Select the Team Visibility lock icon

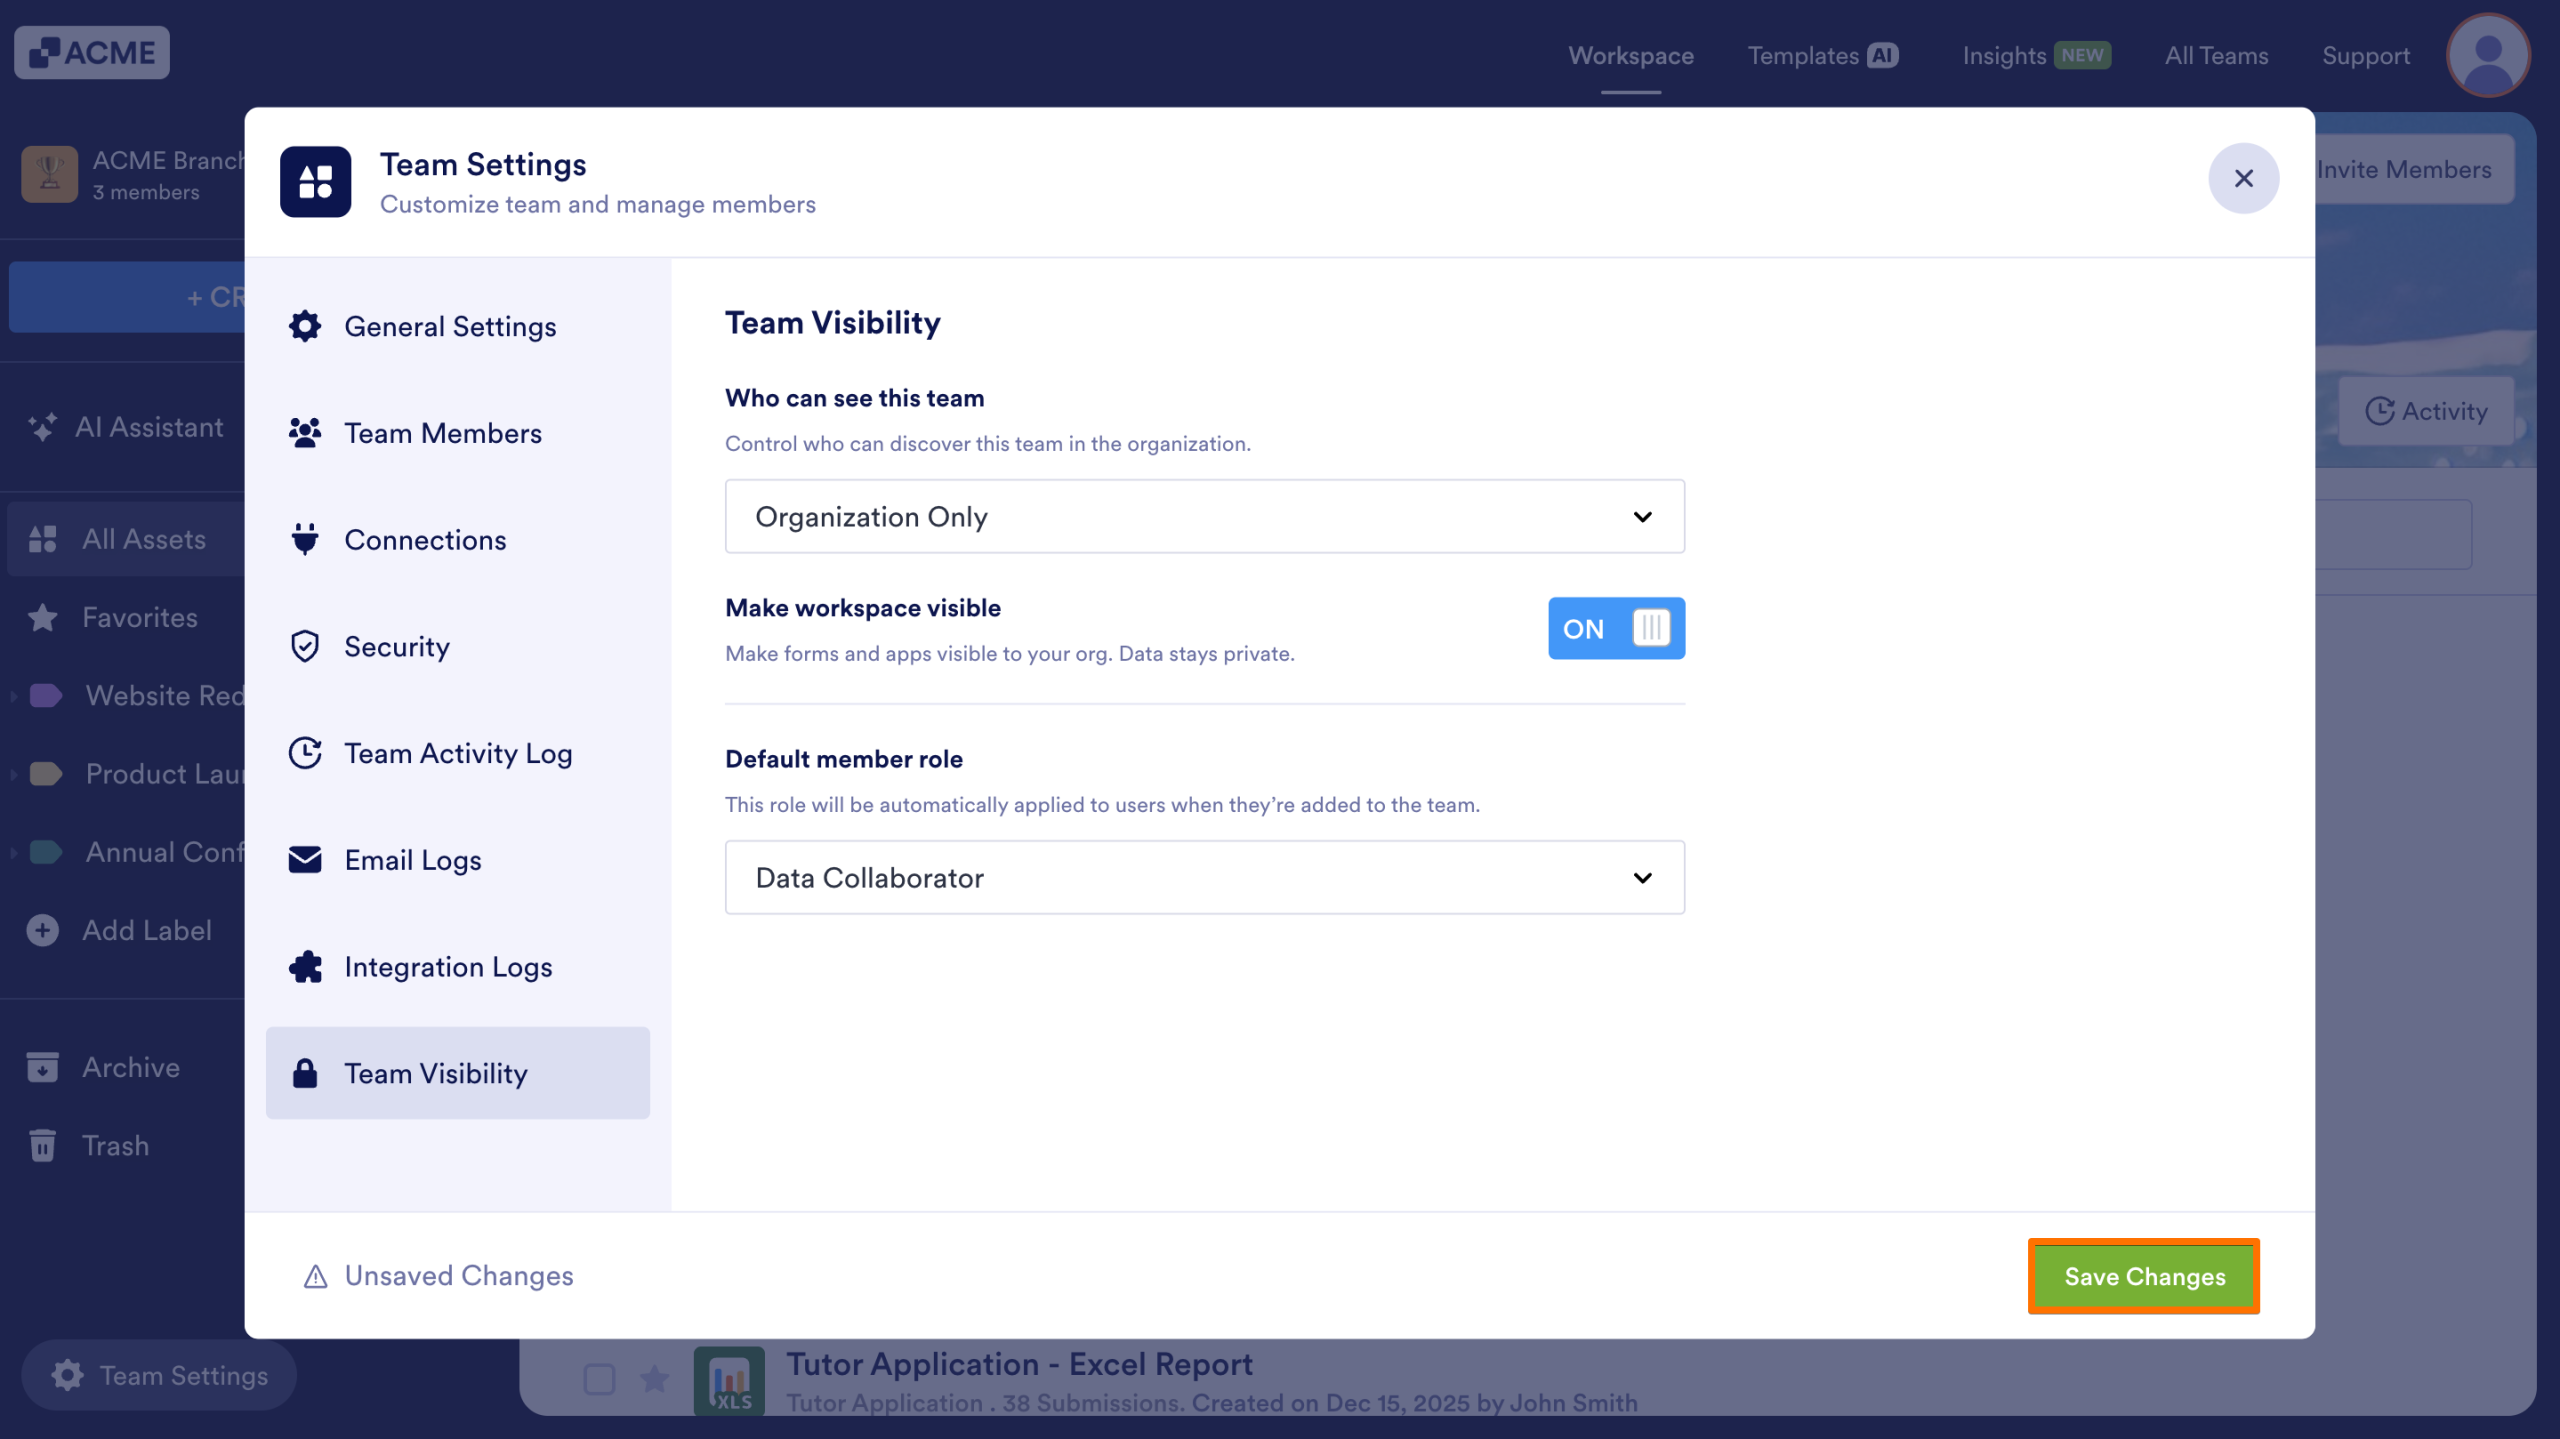coord(304,1073)
